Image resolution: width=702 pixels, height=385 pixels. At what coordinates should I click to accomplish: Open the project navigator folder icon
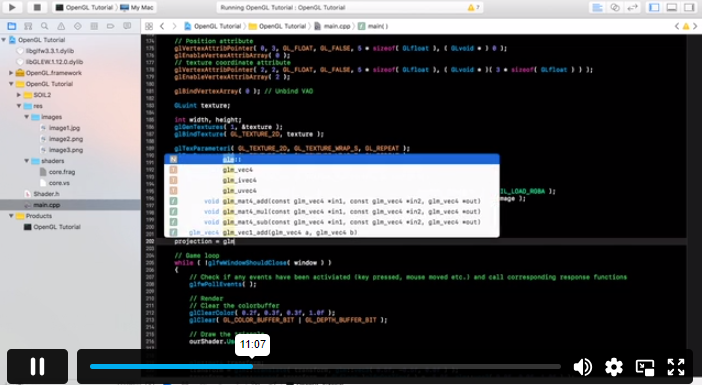12,26
